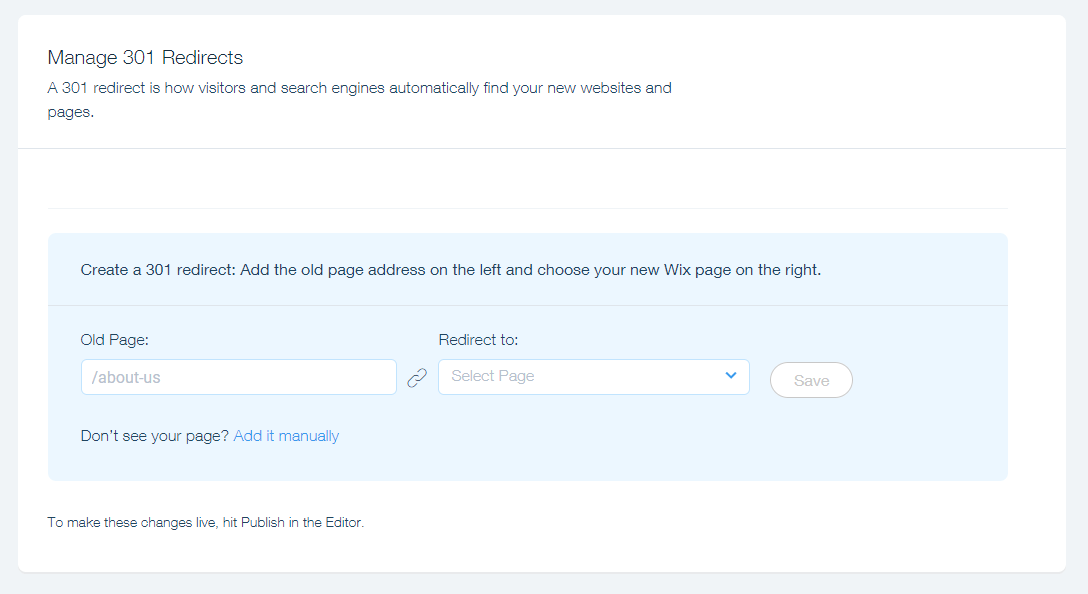Choose a new Wix page from the selector

tap(593, 376)
